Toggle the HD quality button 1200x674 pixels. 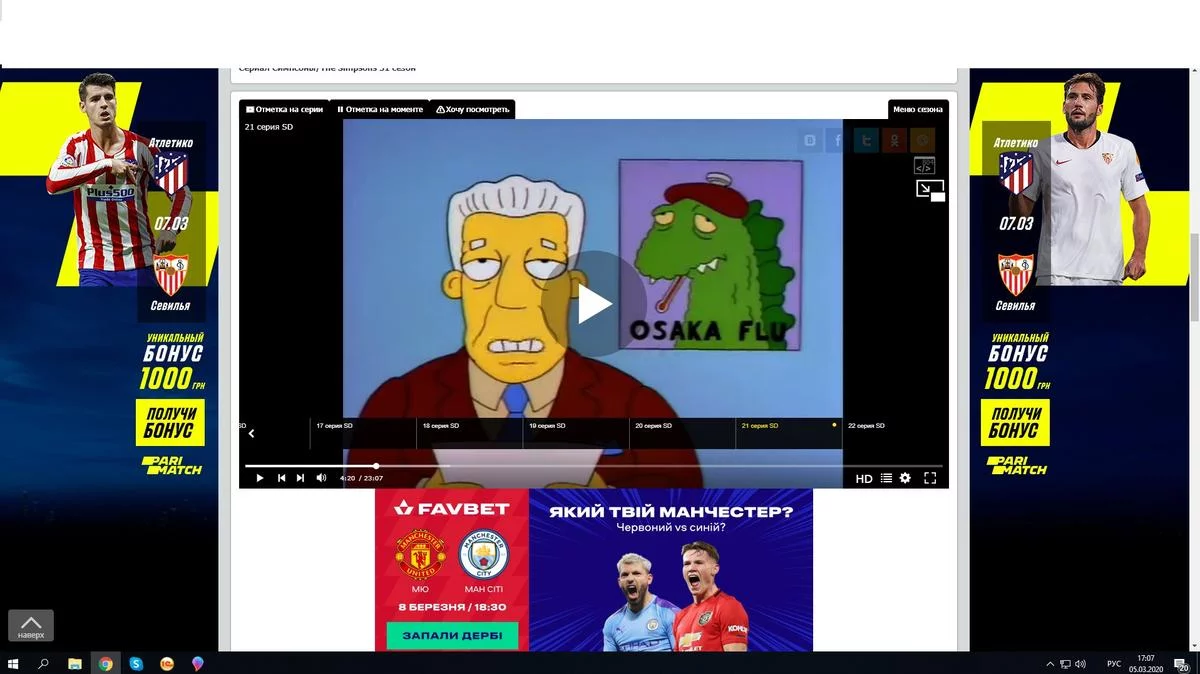tap(864, 479)
